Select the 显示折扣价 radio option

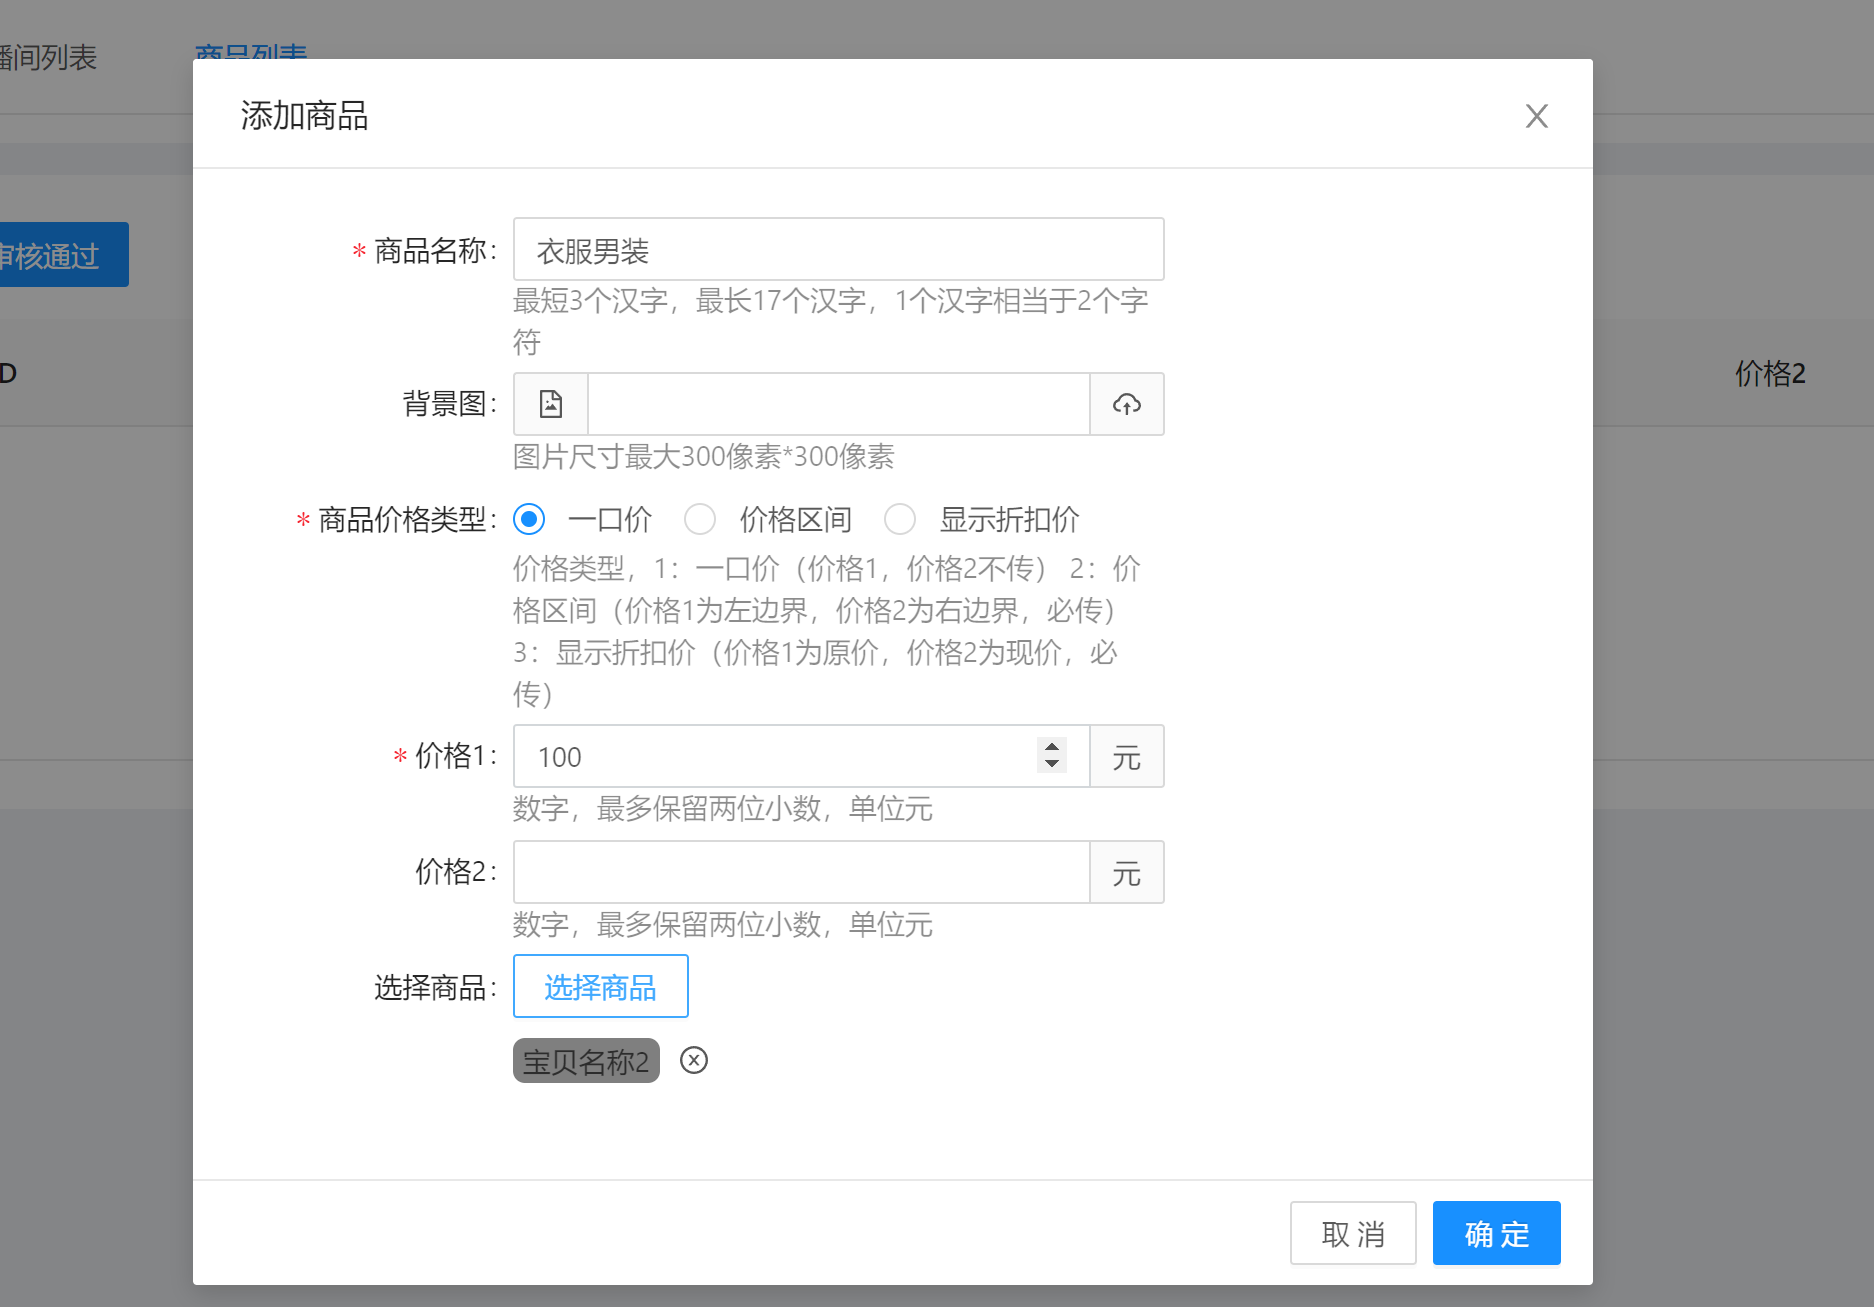click(900, 519)
